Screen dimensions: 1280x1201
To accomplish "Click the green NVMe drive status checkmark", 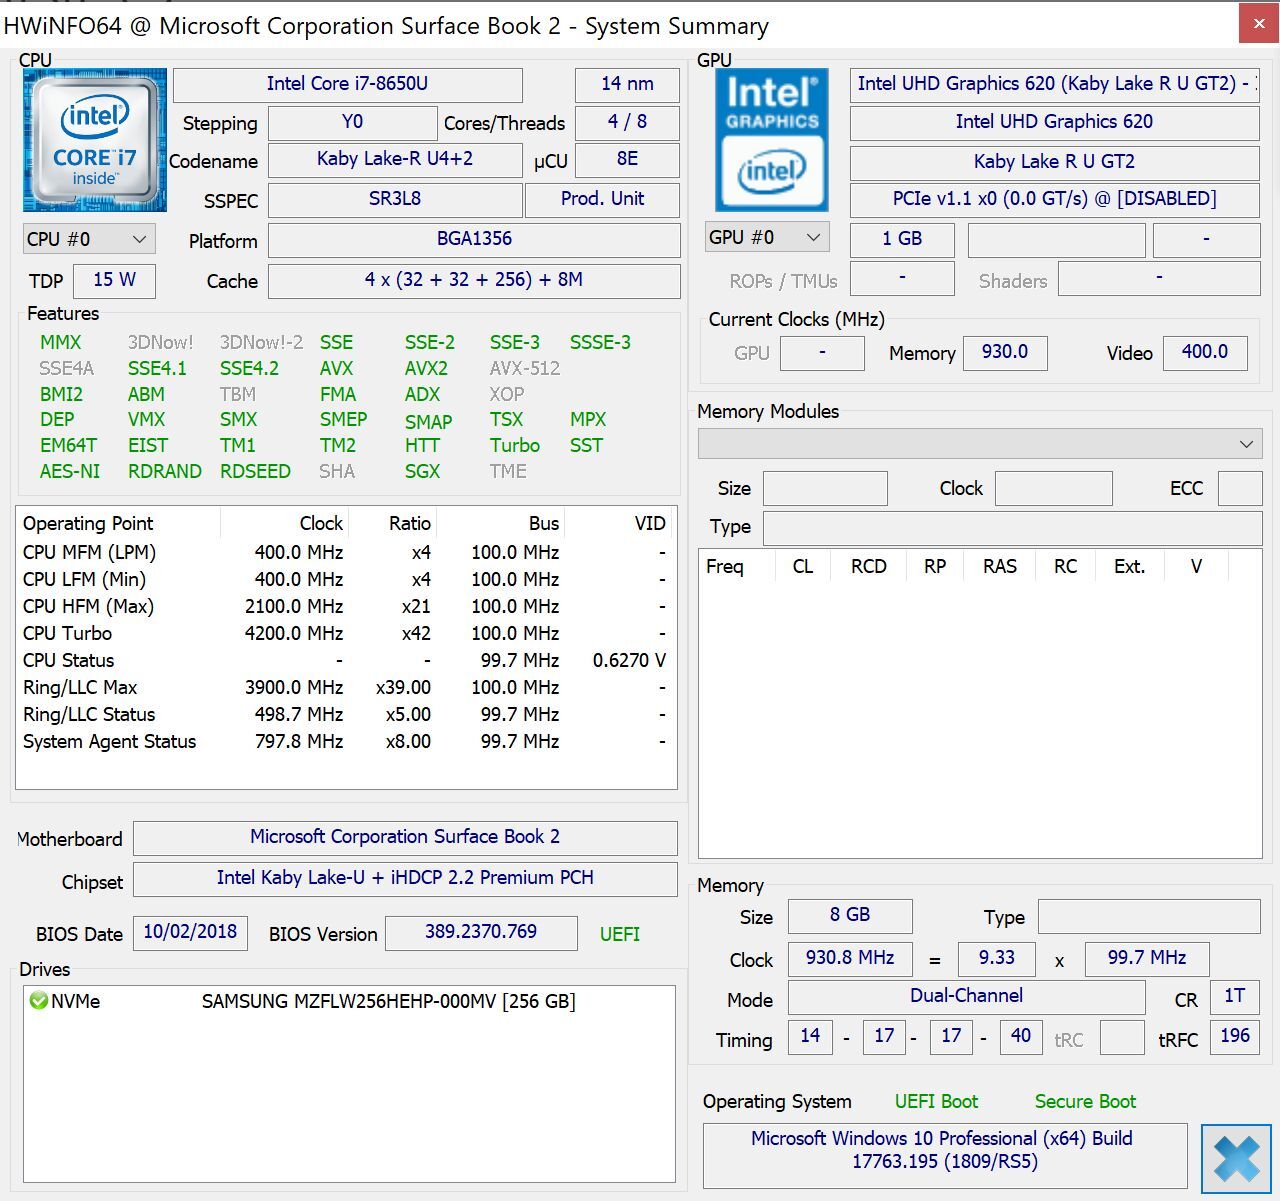I will click(x=39, y=1001).
